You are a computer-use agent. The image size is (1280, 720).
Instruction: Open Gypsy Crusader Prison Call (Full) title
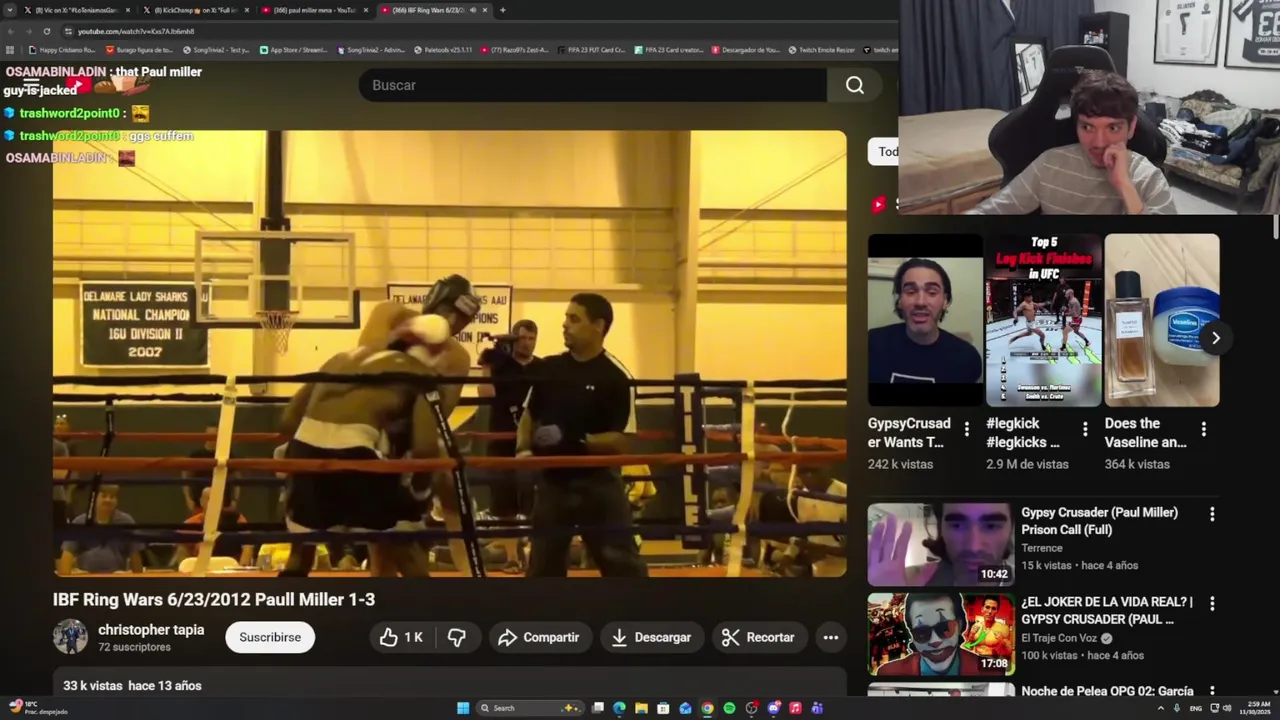(x=1099, y=520)
